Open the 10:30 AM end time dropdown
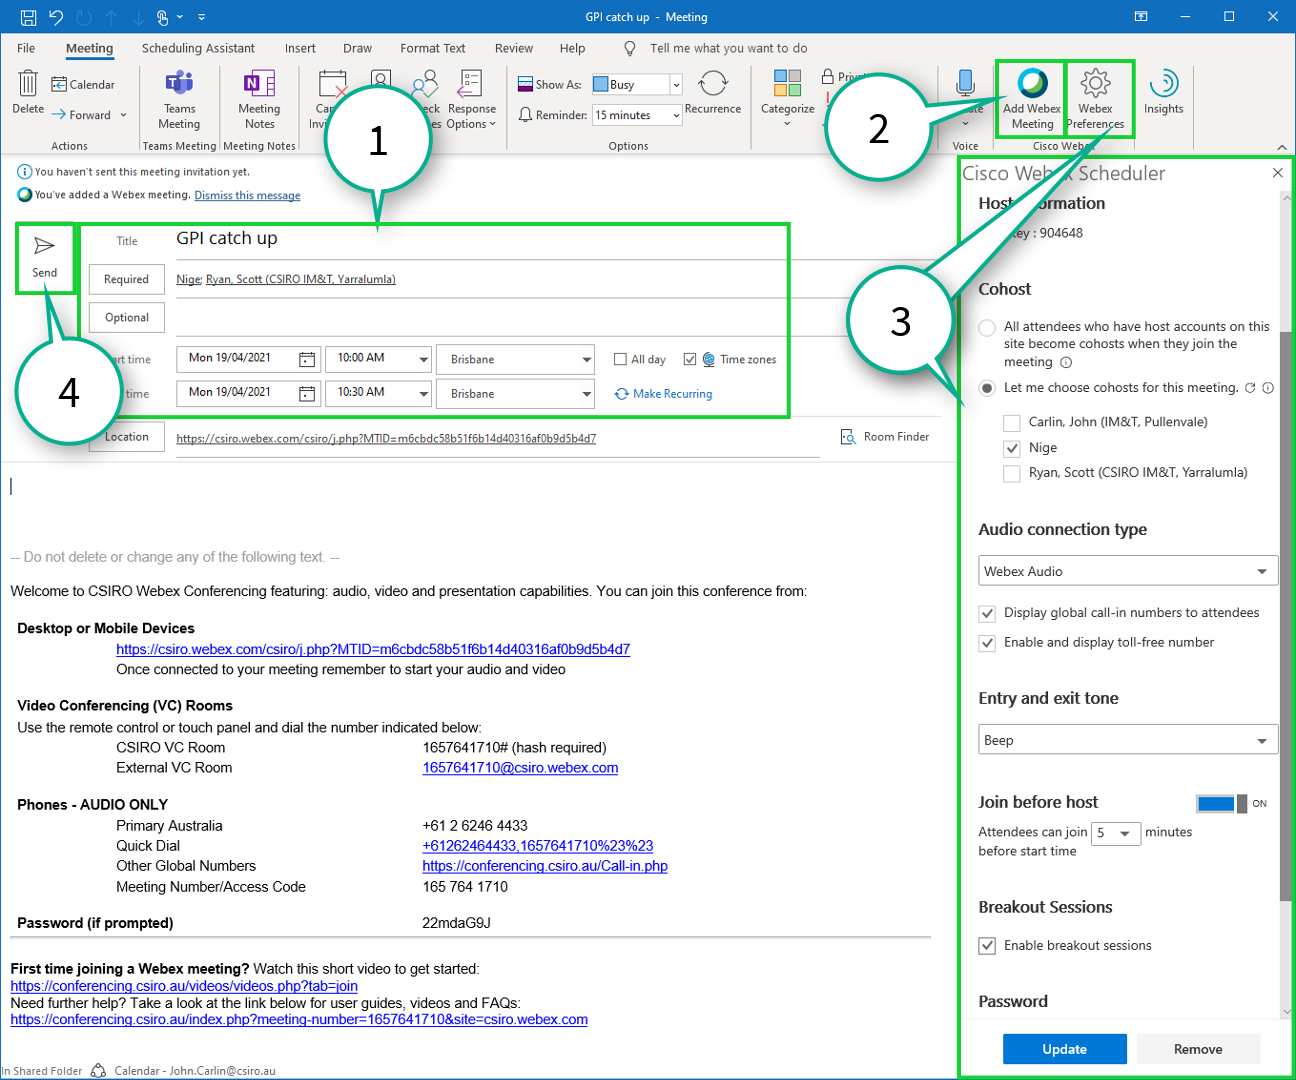This screenshot has height=1080, width=1296. click(424, 393)
